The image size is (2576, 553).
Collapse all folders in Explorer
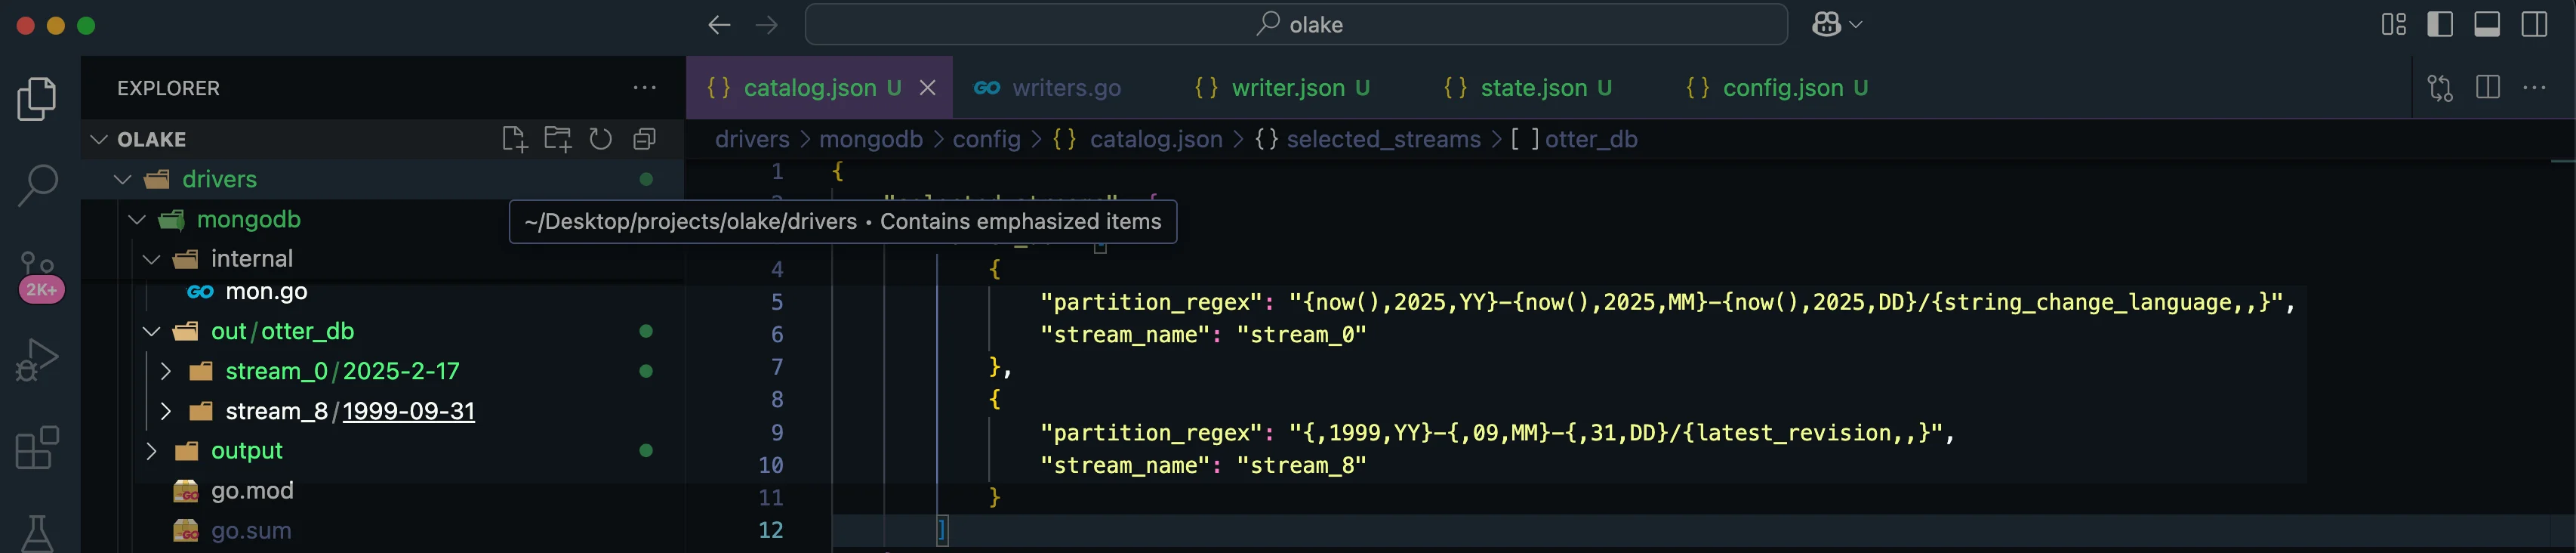tap(644, 139)
